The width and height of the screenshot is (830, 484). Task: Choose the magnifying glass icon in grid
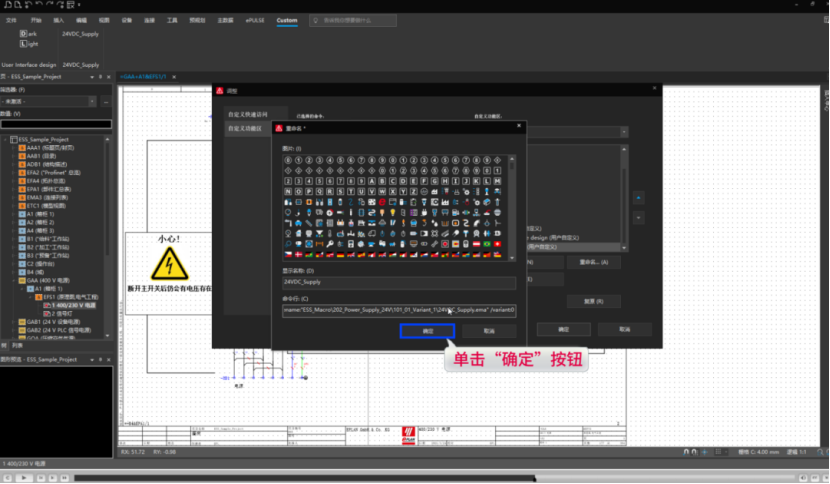pyautogui.click(x=288, y=244)
